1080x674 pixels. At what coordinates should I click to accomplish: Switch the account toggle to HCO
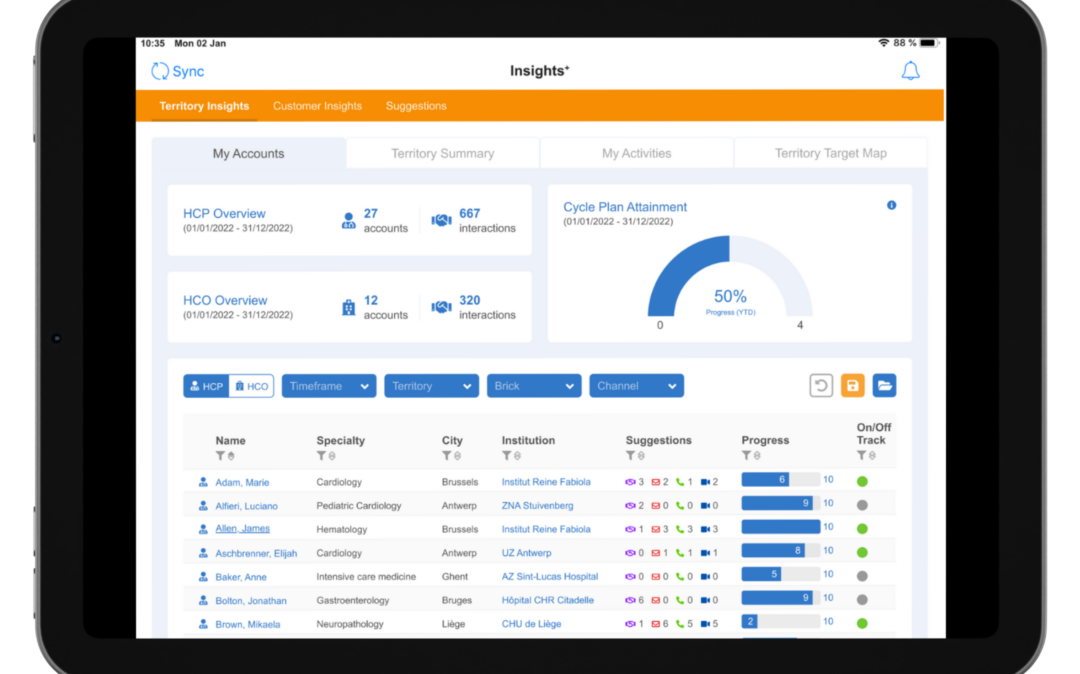251,386
